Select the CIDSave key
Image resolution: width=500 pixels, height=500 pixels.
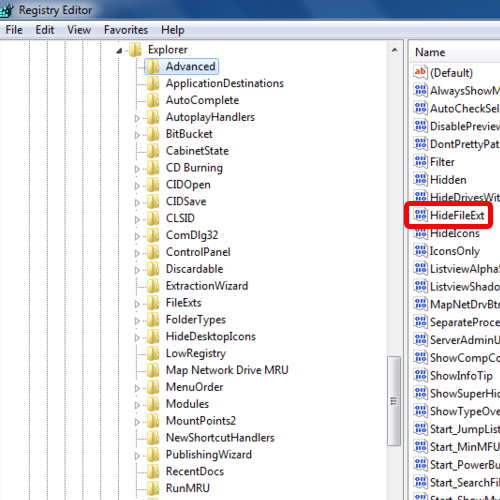pos(186,201)
